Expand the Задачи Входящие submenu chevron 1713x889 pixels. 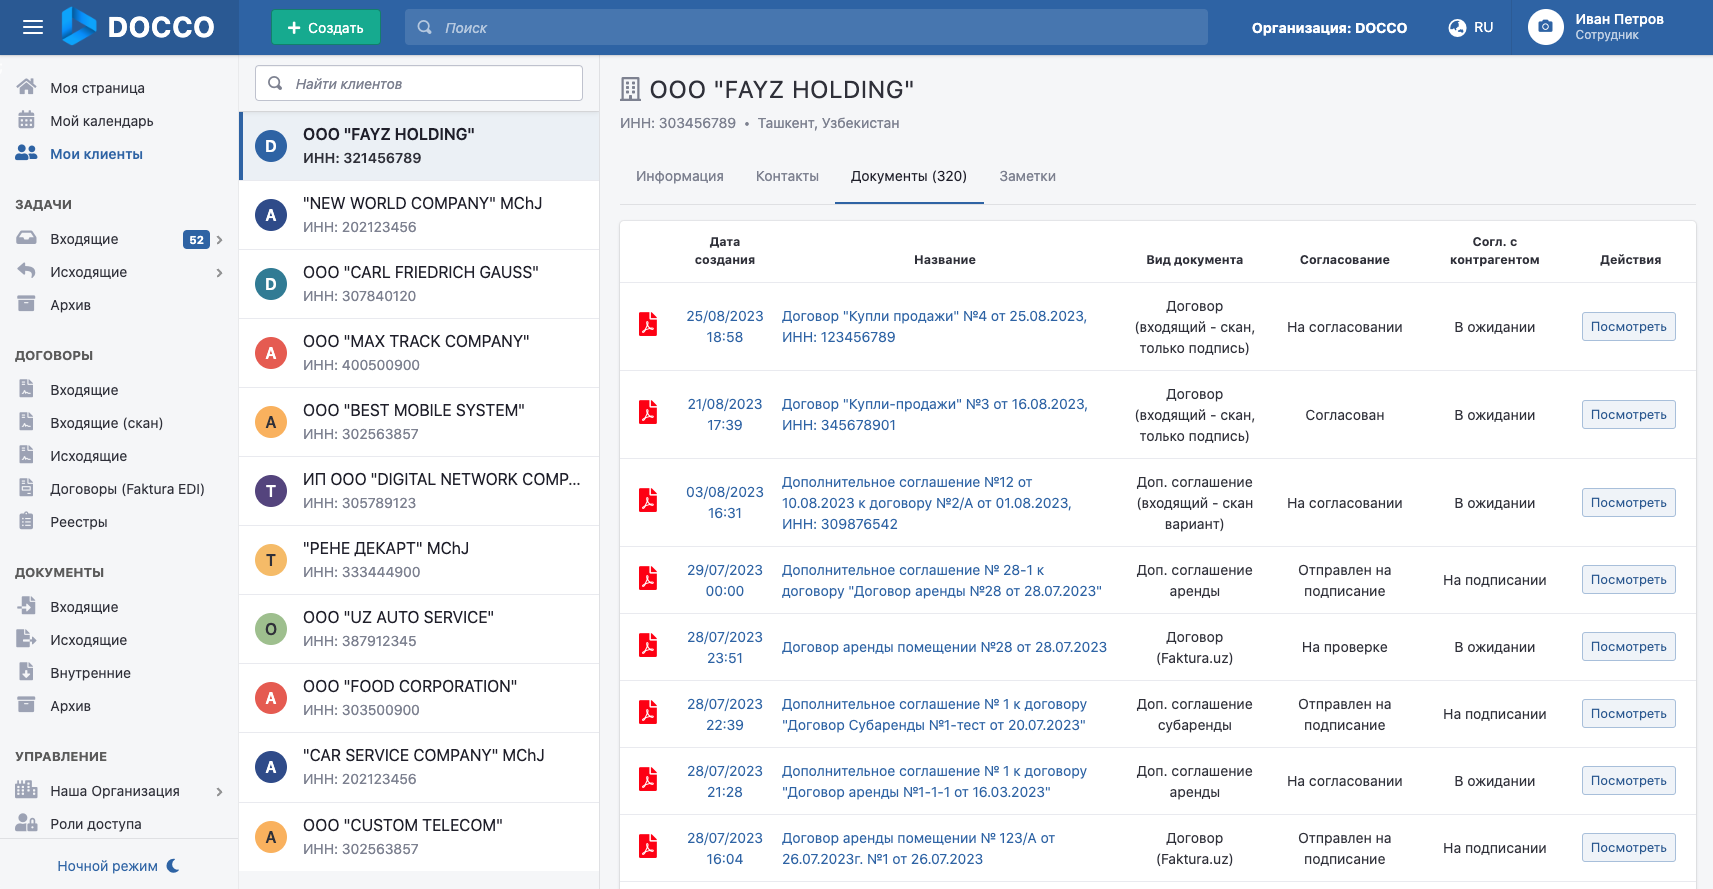point(219,239)
